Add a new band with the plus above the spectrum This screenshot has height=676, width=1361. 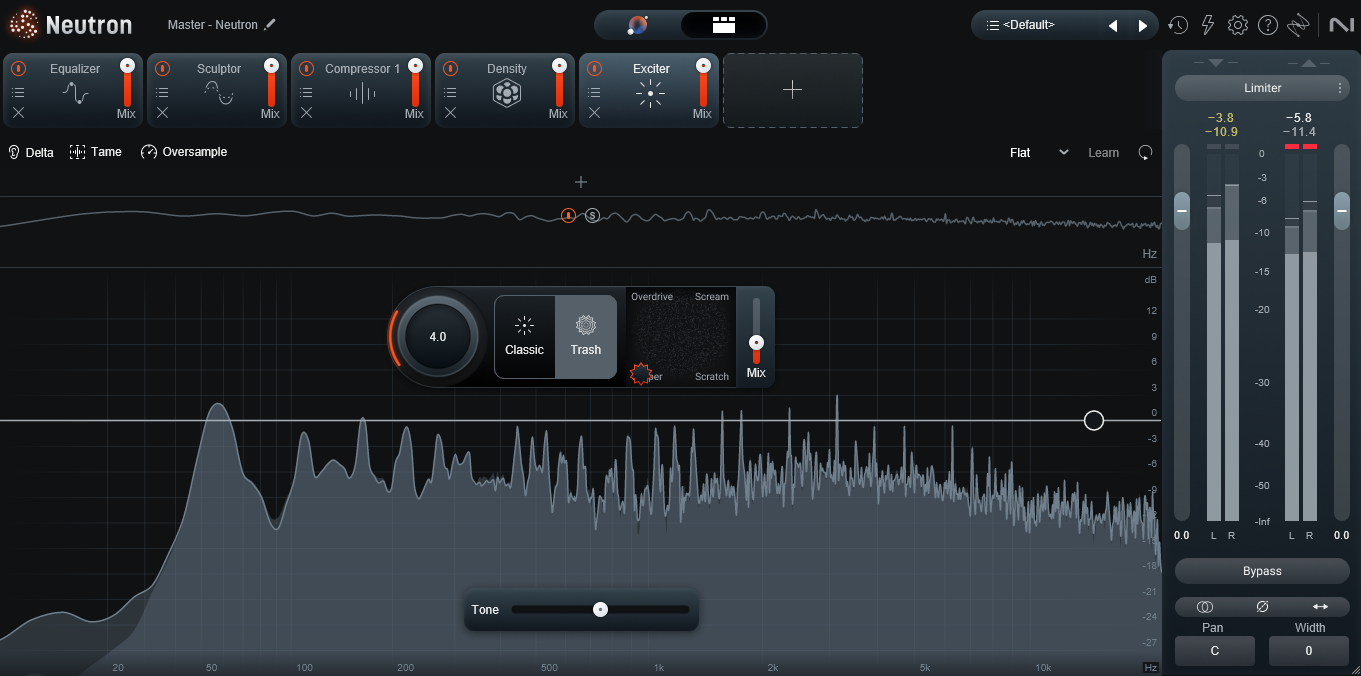pos(581,182)
